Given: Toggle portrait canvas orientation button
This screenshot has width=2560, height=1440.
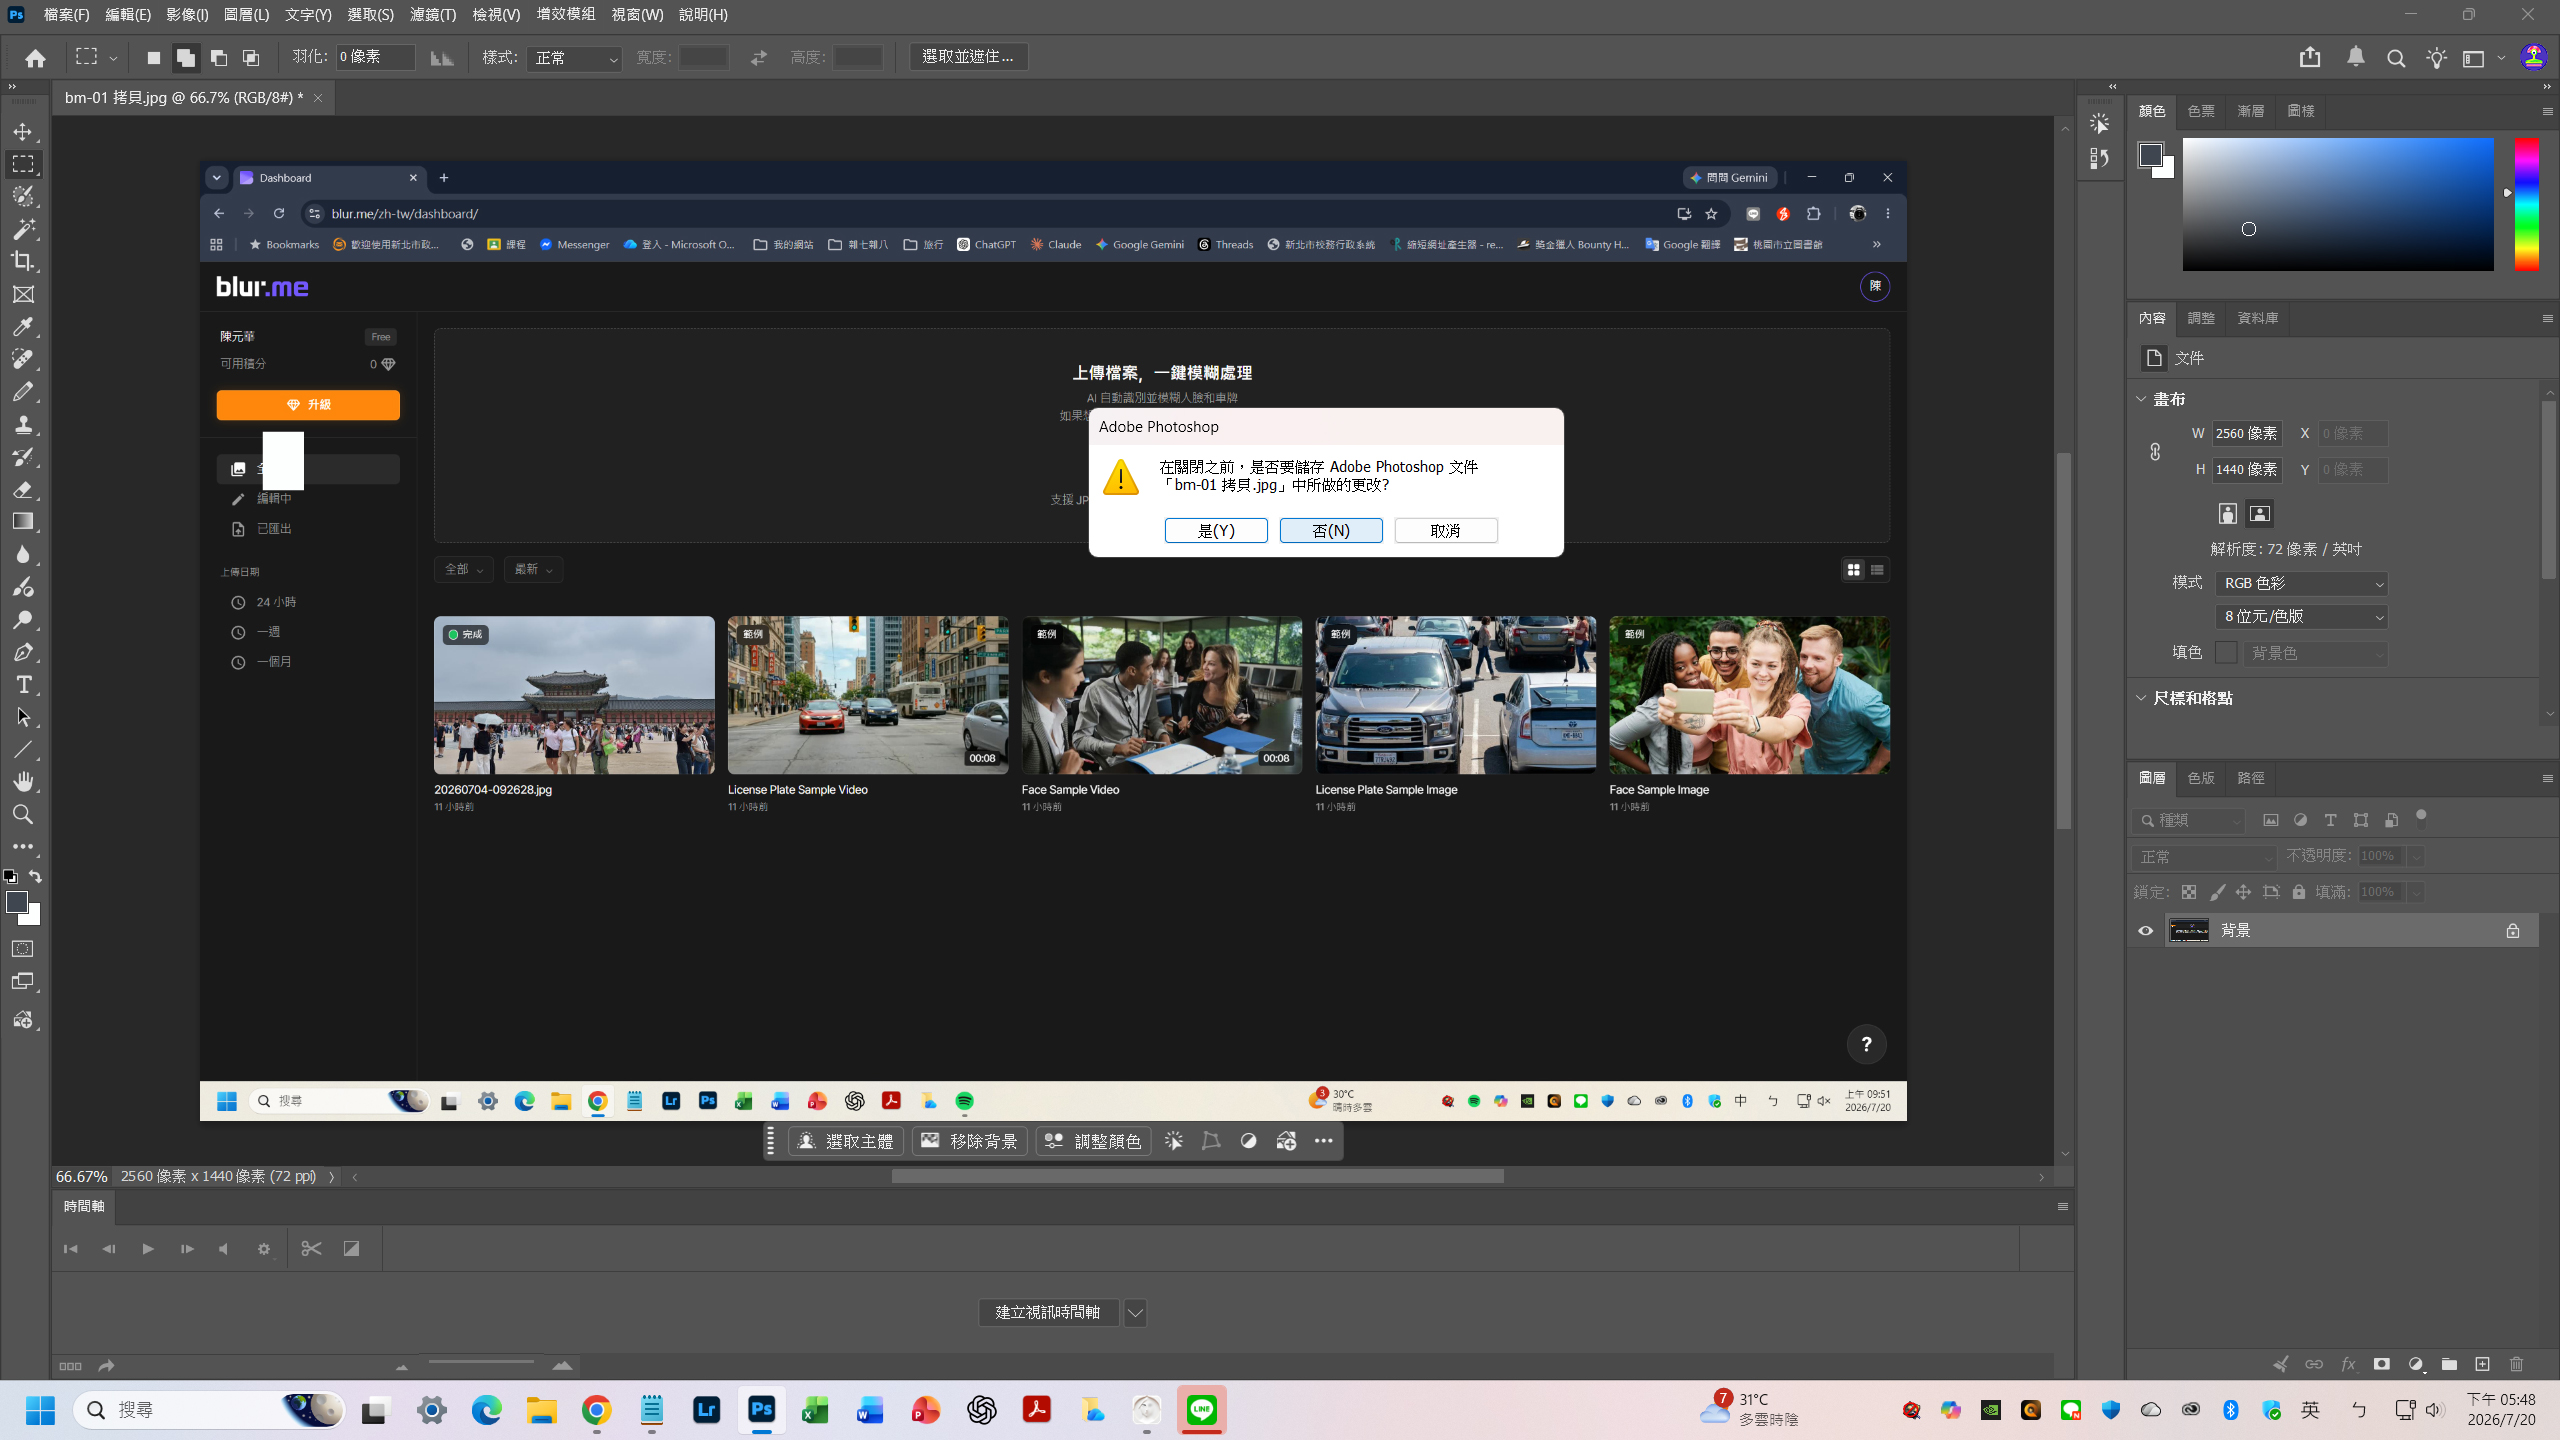Looking at the screenshot, I should click(x=2227, y=514).
